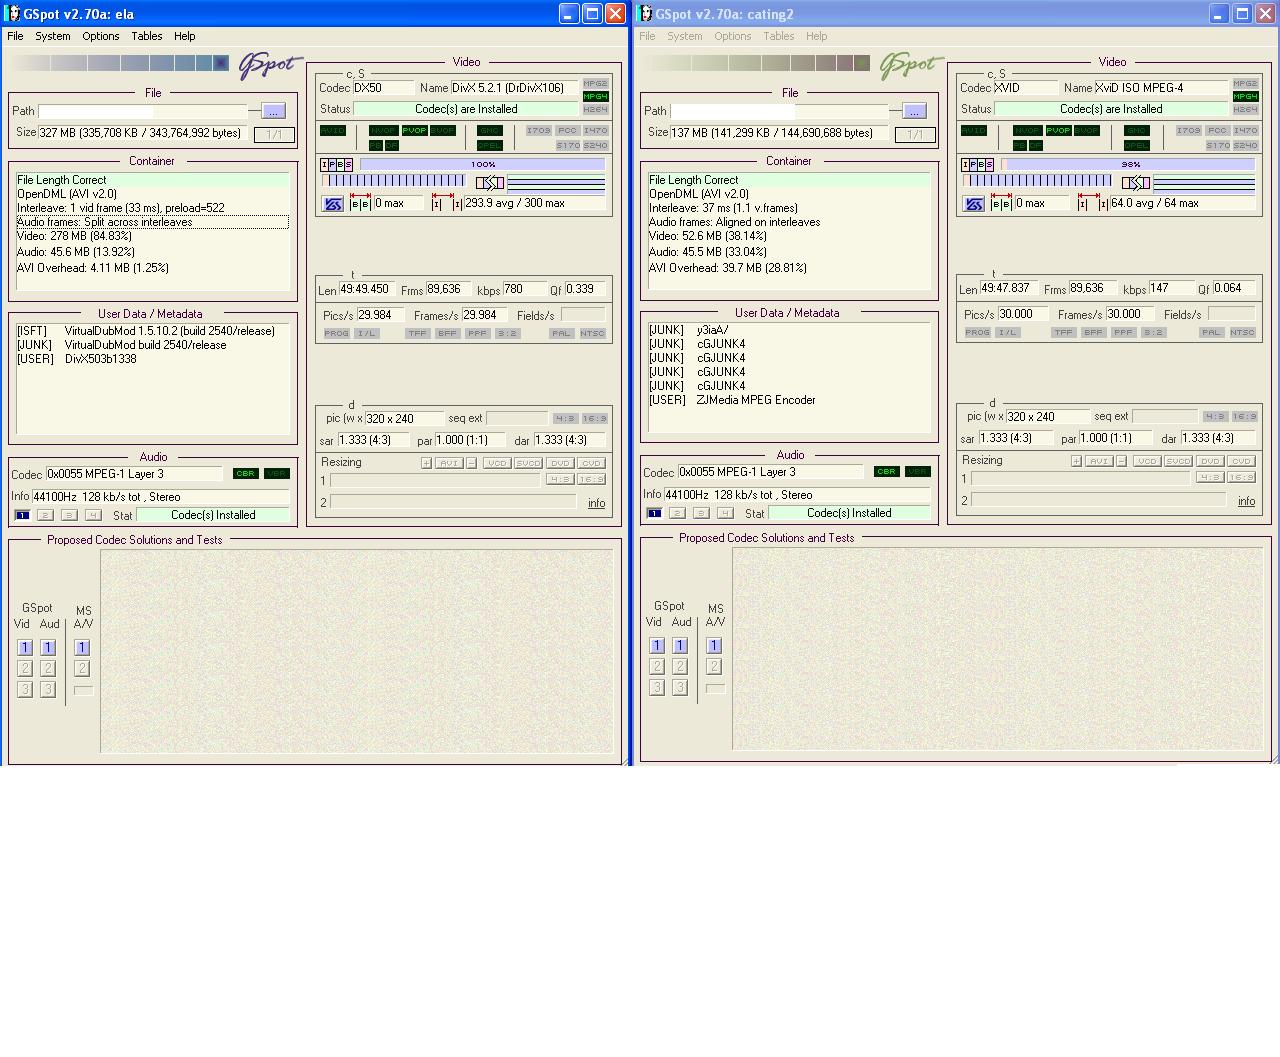Click the 100% frame bar in ela window
1280x1057 pixels.
[483, 165]
